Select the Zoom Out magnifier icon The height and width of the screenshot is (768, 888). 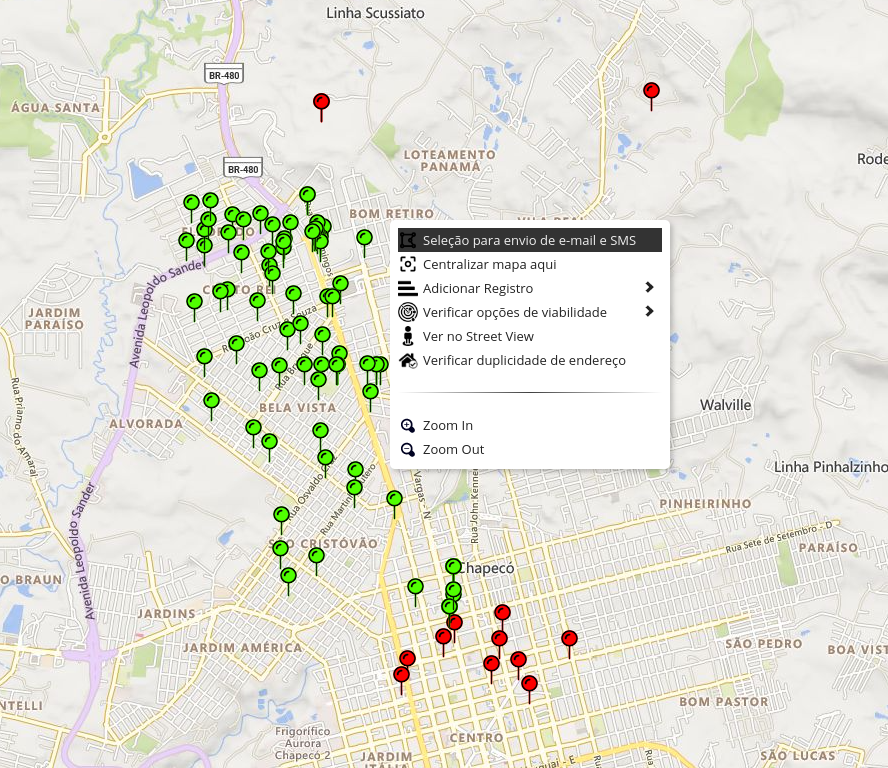click(x=408, y=449)
